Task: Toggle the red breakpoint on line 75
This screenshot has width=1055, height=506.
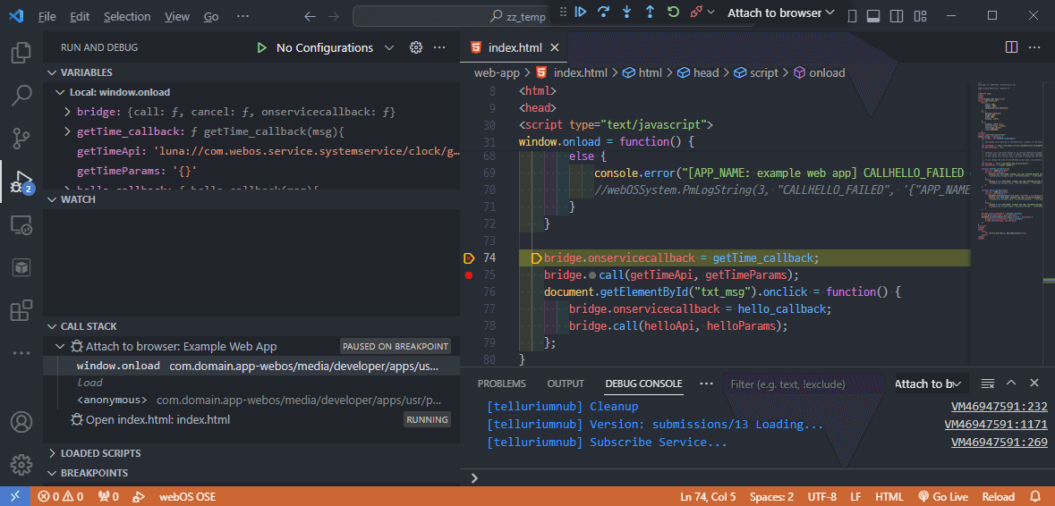Action: click(469, 275)
